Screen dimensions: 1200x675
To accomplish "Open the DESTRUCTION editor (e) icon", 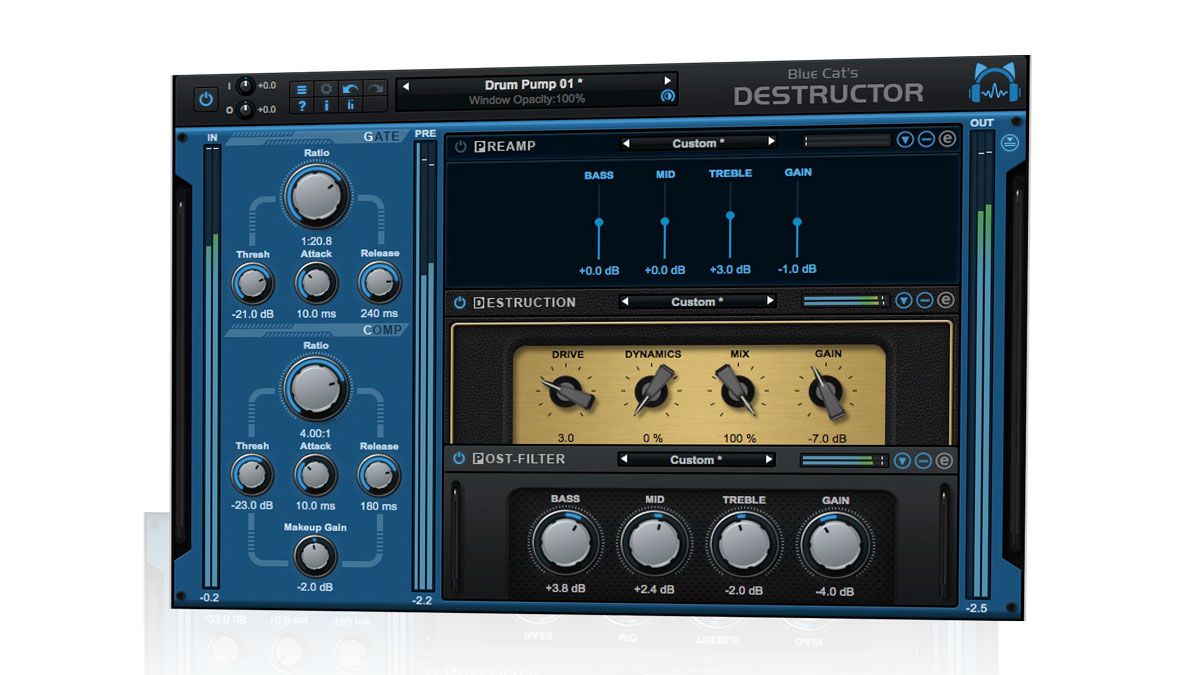I will click(x=947, y=302).
